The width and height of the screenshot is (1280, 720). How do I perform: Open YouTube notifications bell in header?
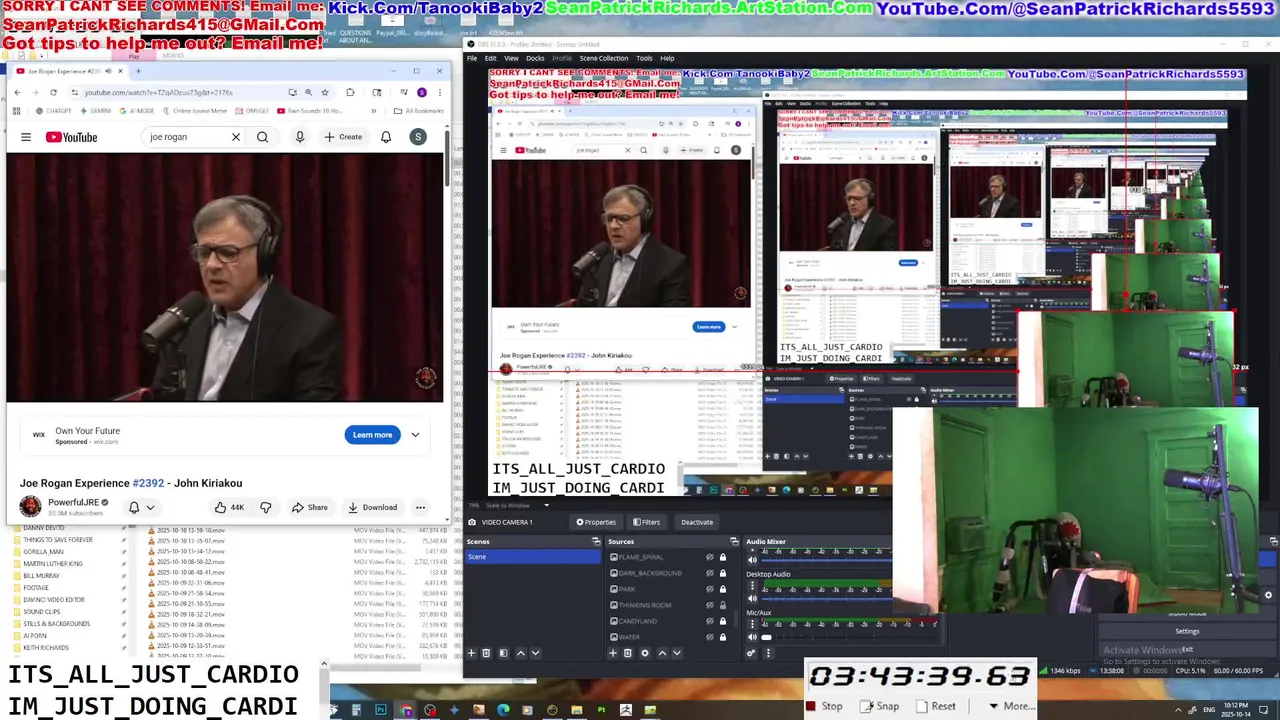point(386,137)
